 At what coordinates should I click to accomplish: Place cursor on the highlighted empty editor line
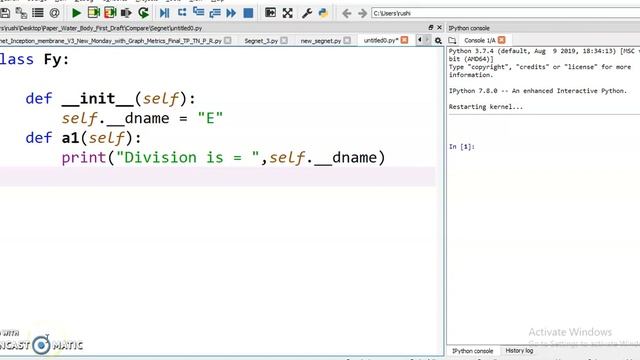pos(218,176)
